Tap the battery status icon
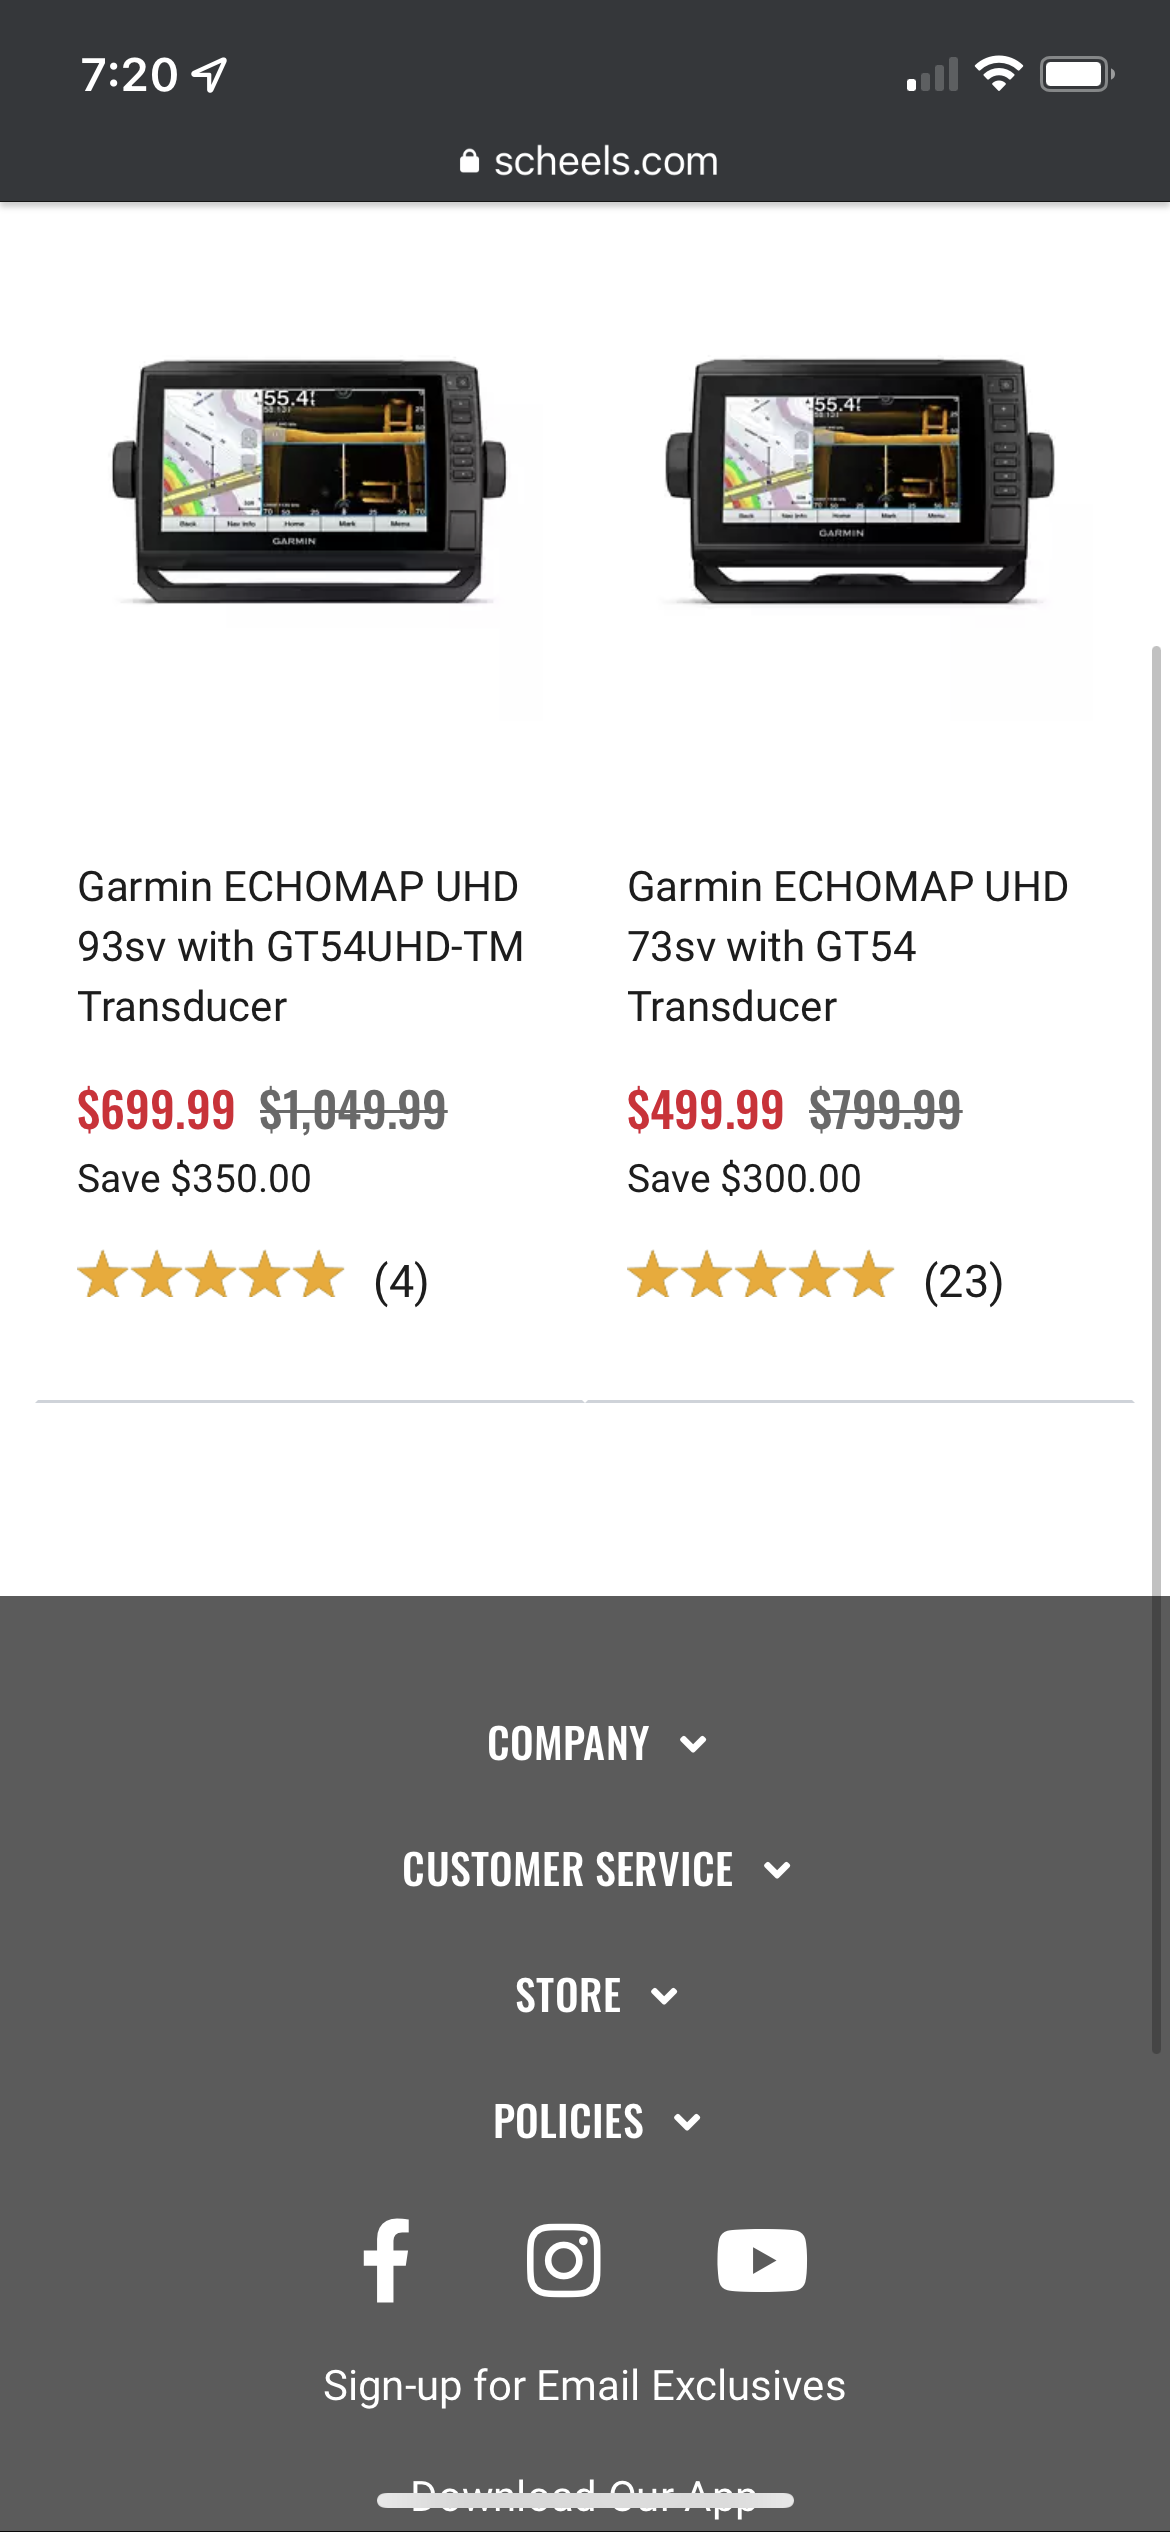The image size is (1170, 2532). pos(1077,74)
